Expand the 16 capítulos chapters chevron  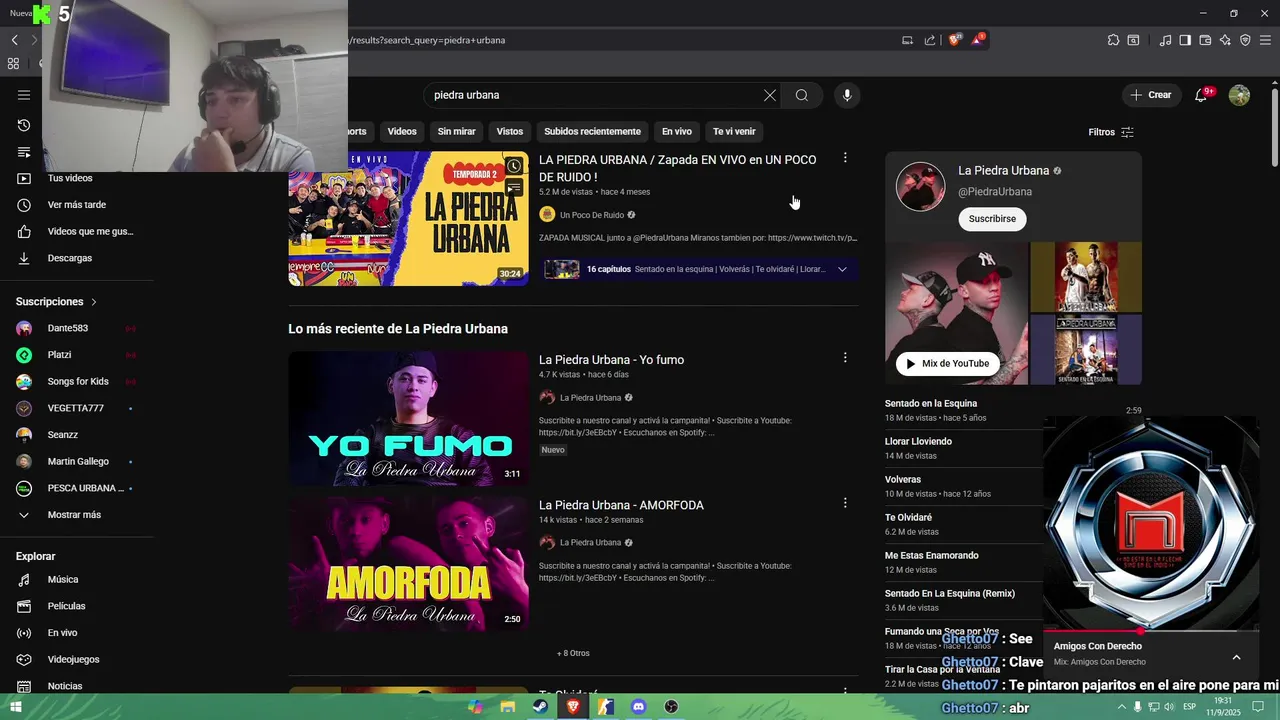point(842,269)
